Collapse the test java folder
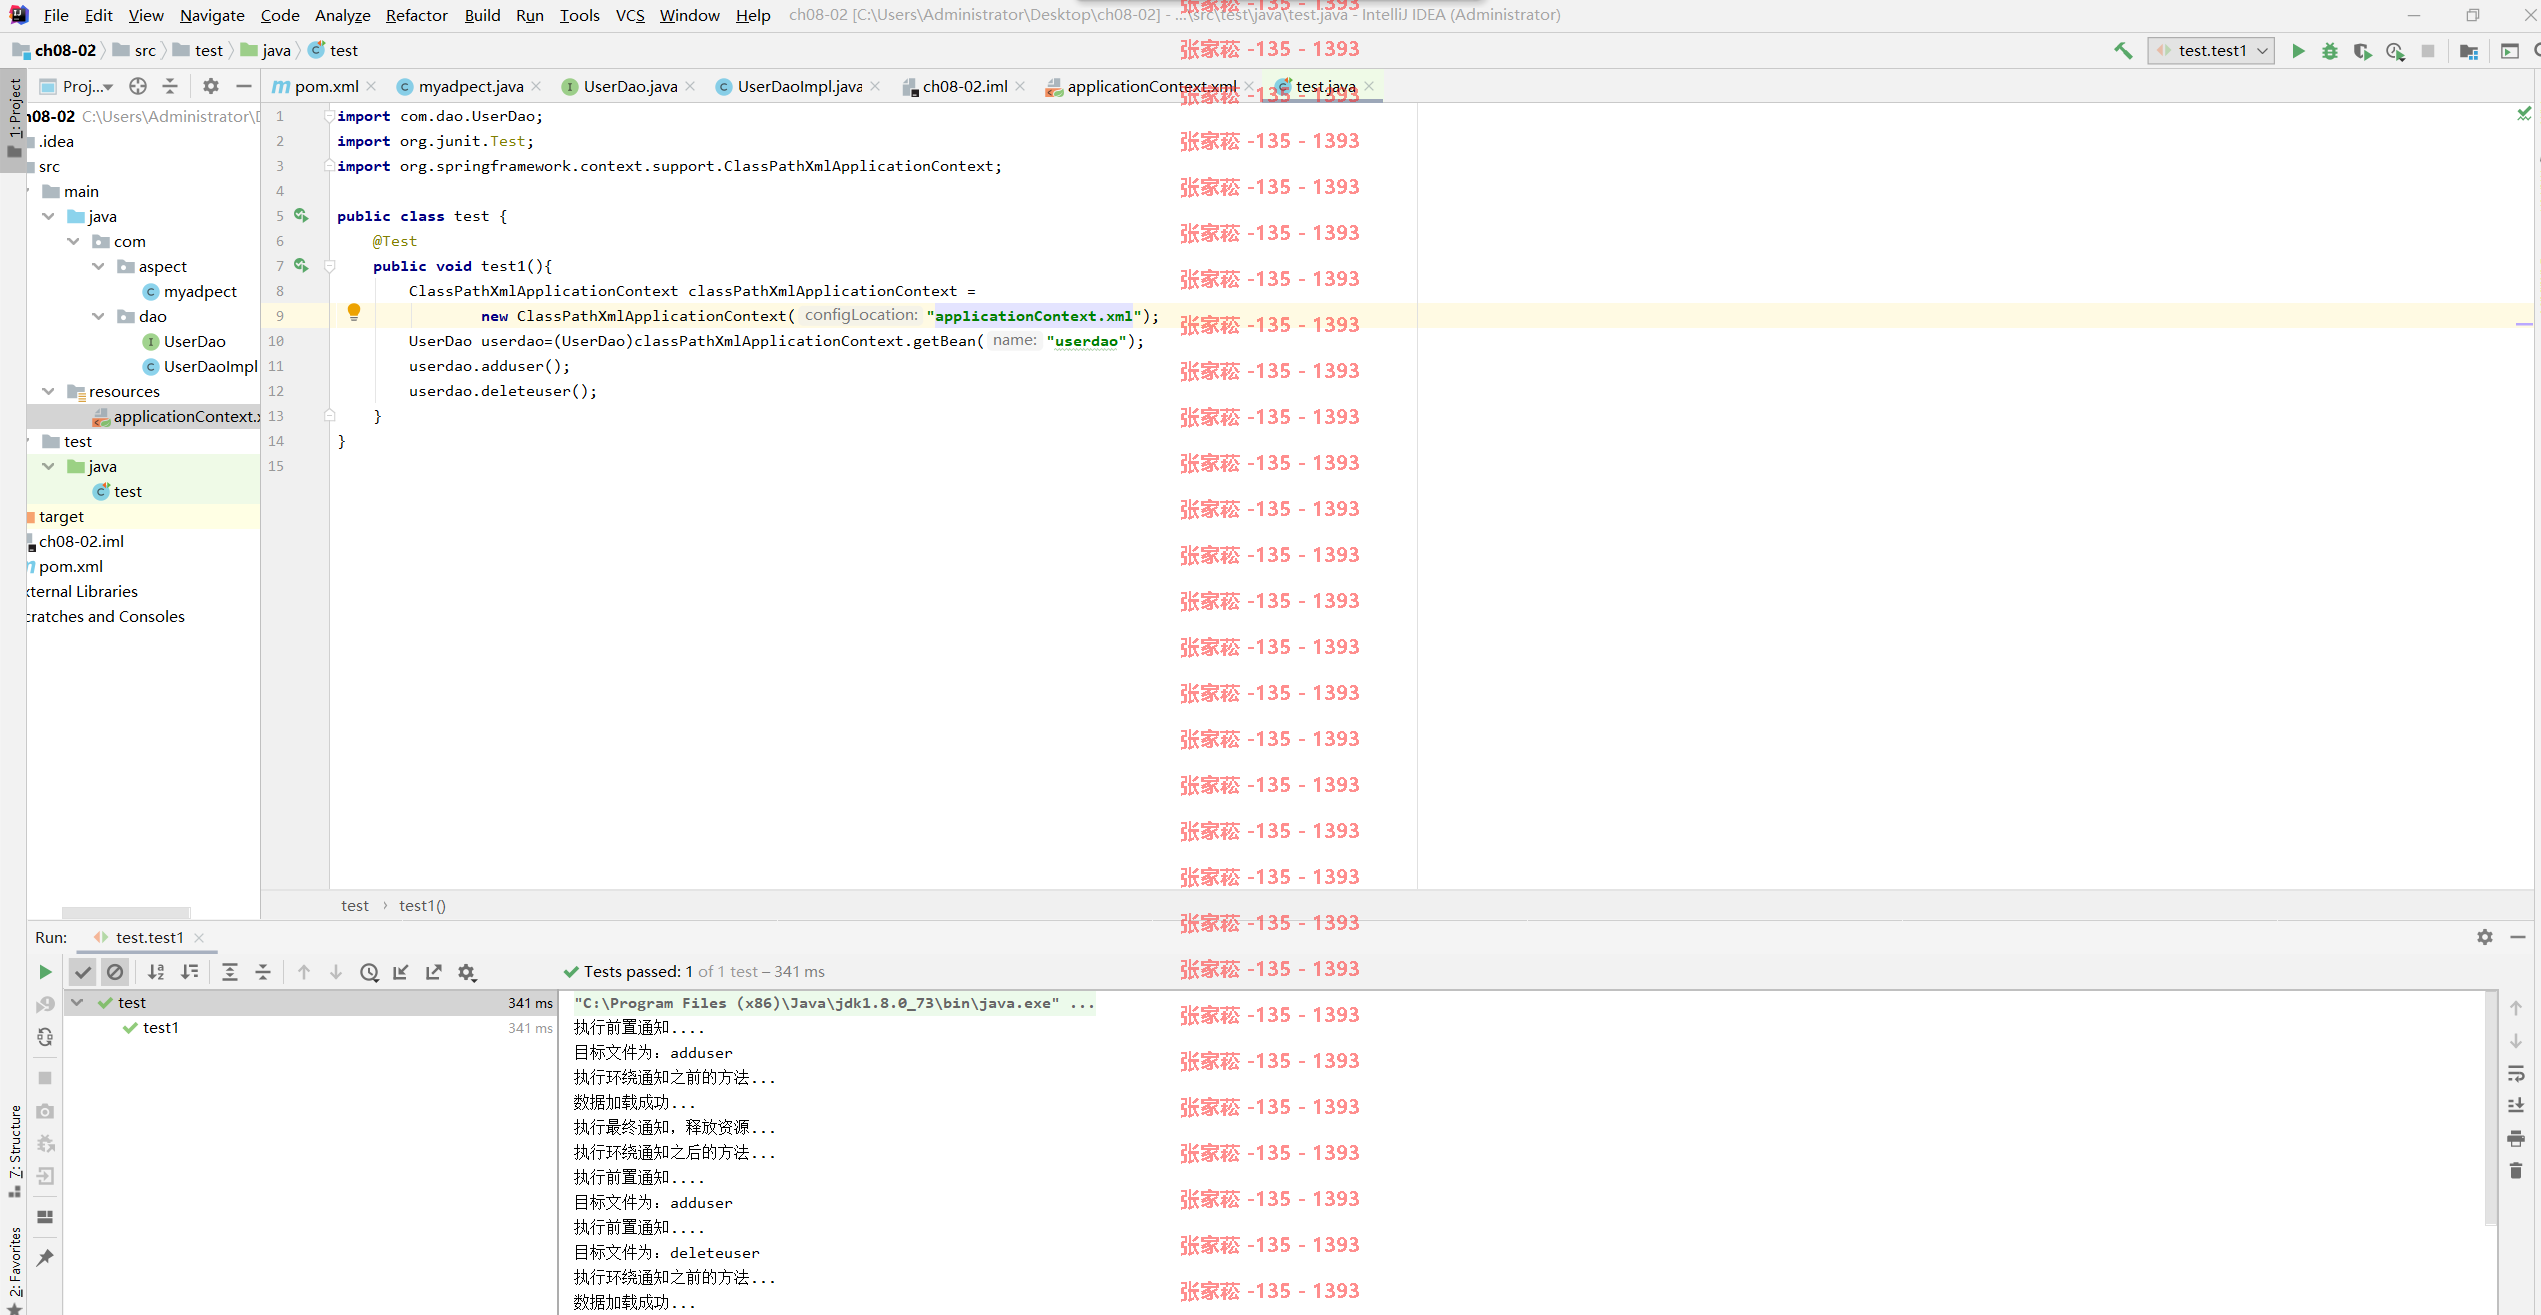This screenshot has height=1315, width=2541. click(x=48, y=466)
